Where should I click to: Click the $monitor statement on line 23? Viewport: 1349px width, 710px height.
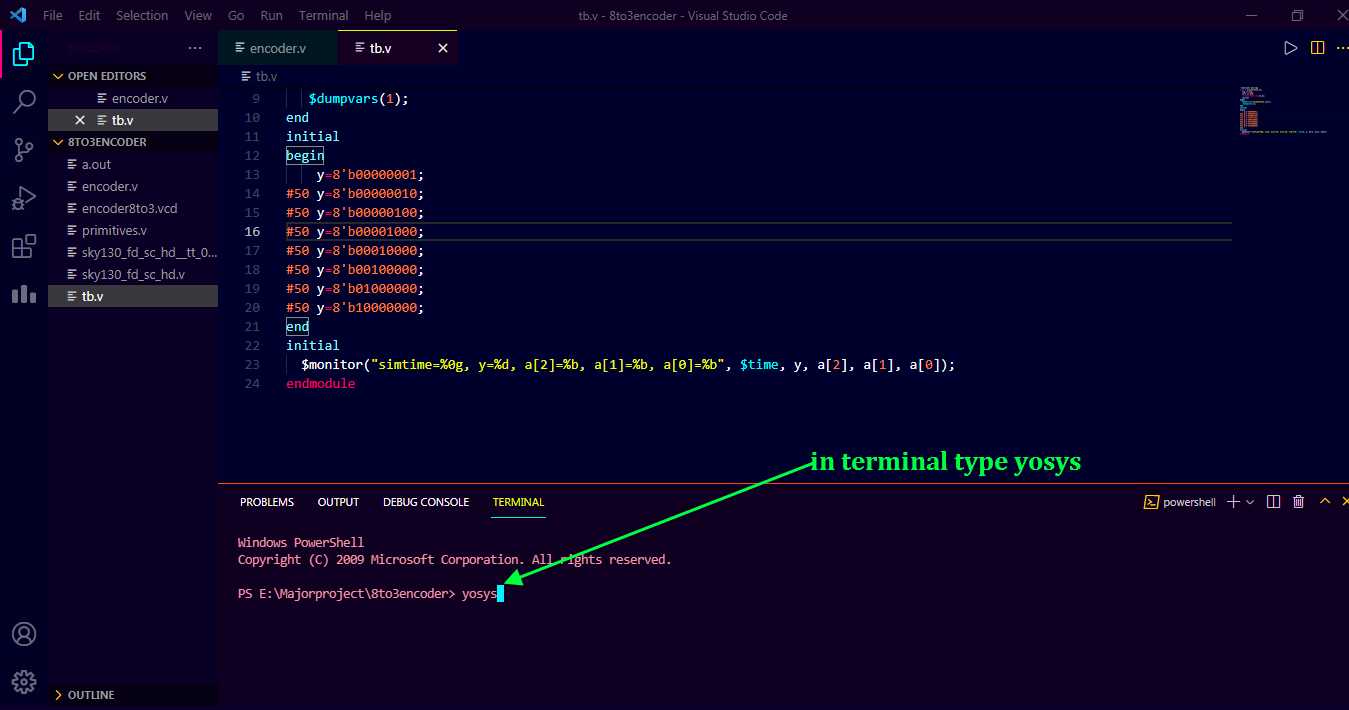pos(628,365)
